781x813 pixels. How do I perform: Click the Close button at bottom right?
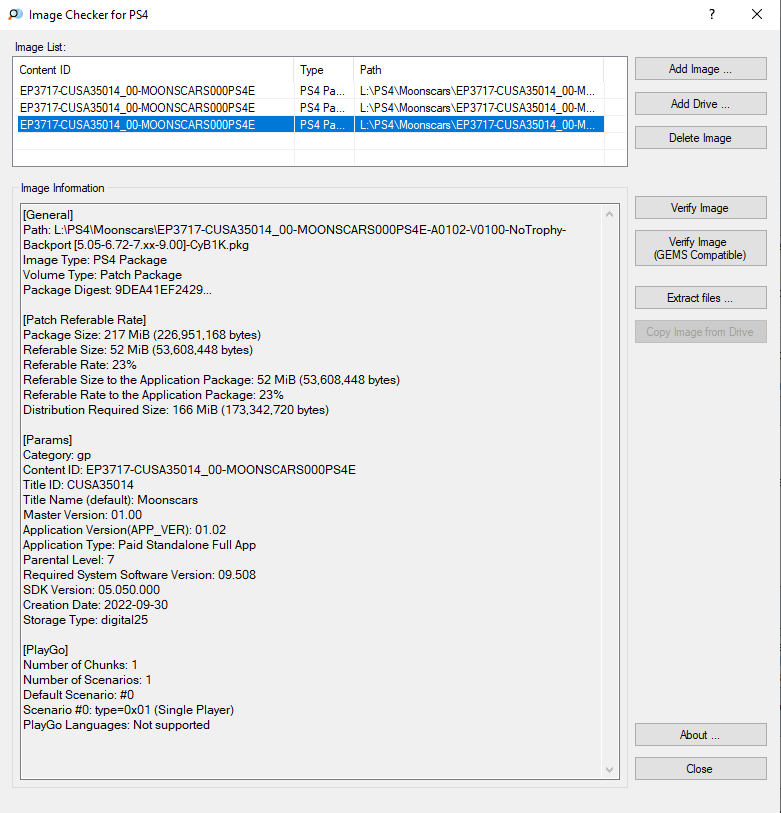[700, 769]
